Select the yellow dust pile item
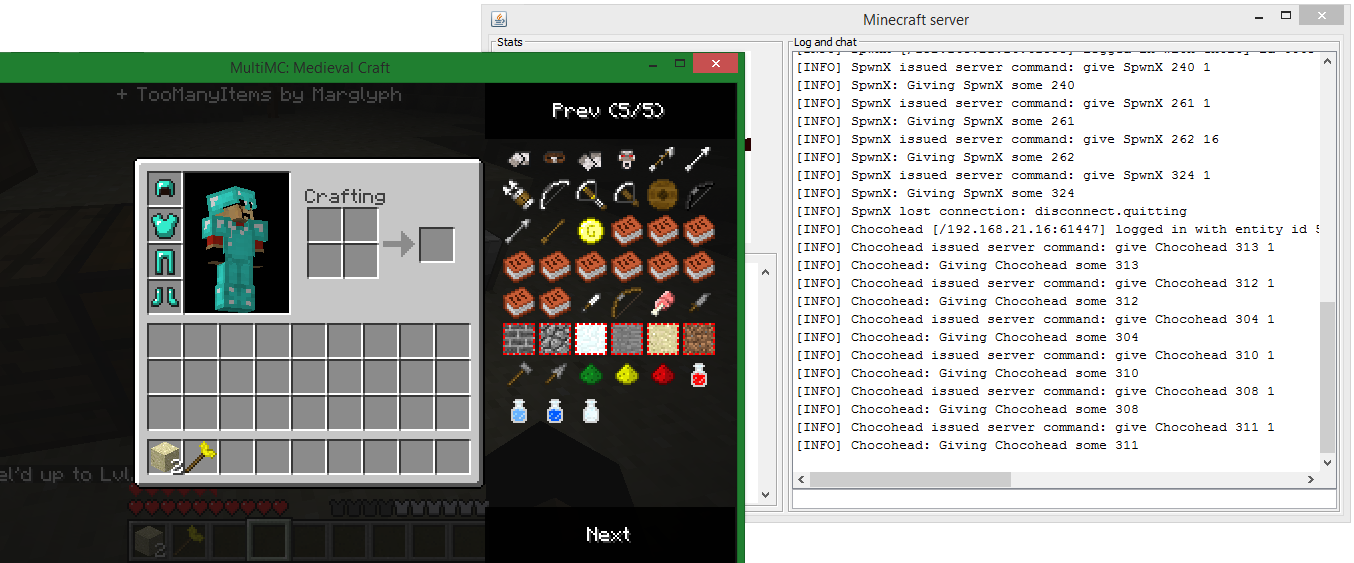Image resolution: width=1354 pixels, height=563 pixels. [x=627, y=375]
